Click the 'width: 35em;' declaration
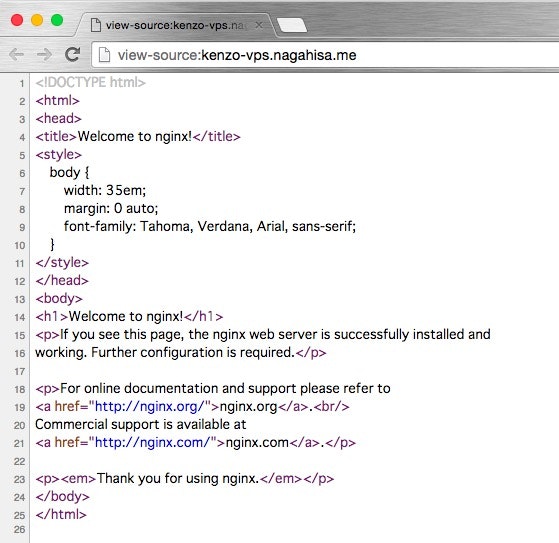Image resolution: width=559 pixels, height=543 pixels. click(105, 190)
